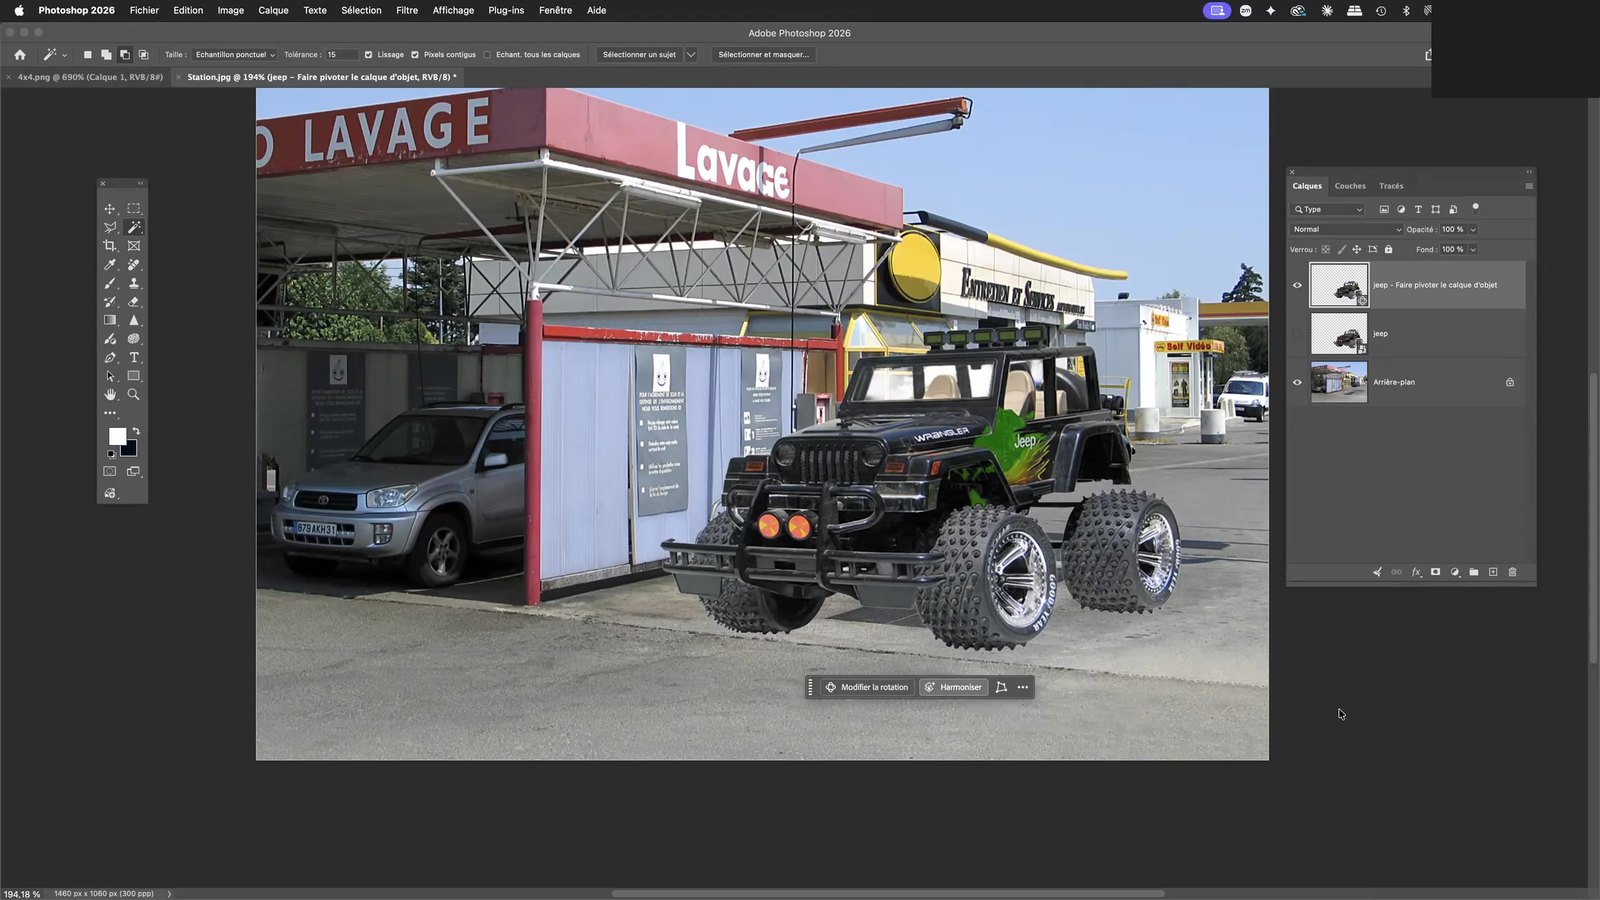Open the Edit Toolbar three-dots menu
Viewport: 1600px width, 900px height.
pos(110,413)
